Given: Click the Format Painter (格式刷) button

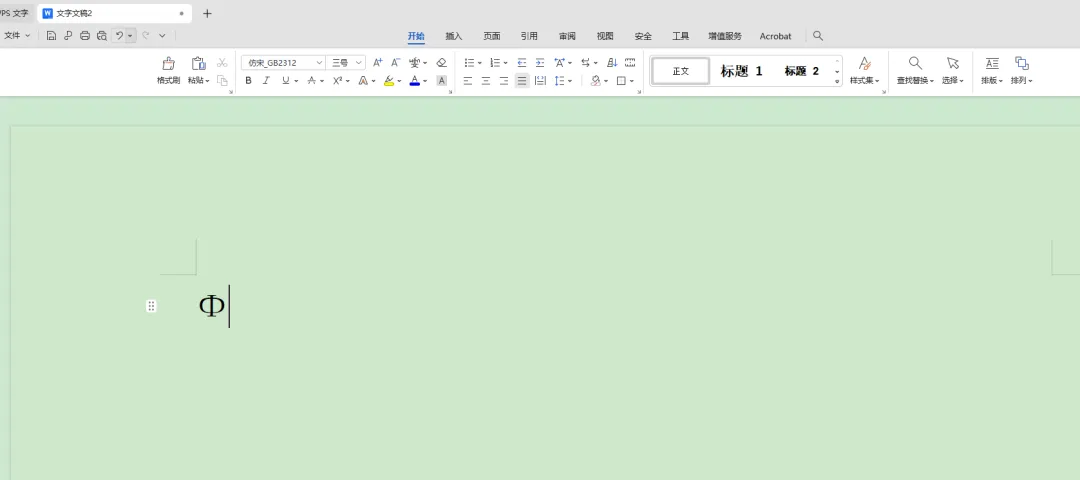Looking at the screenshot, I should point(168,71).
